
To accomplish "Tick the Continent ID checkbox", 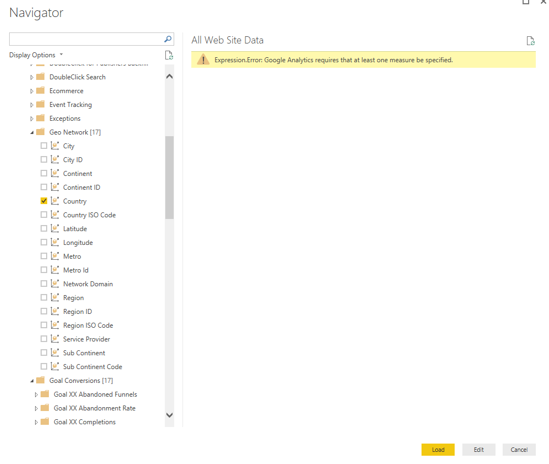I will tap(44, 187).
